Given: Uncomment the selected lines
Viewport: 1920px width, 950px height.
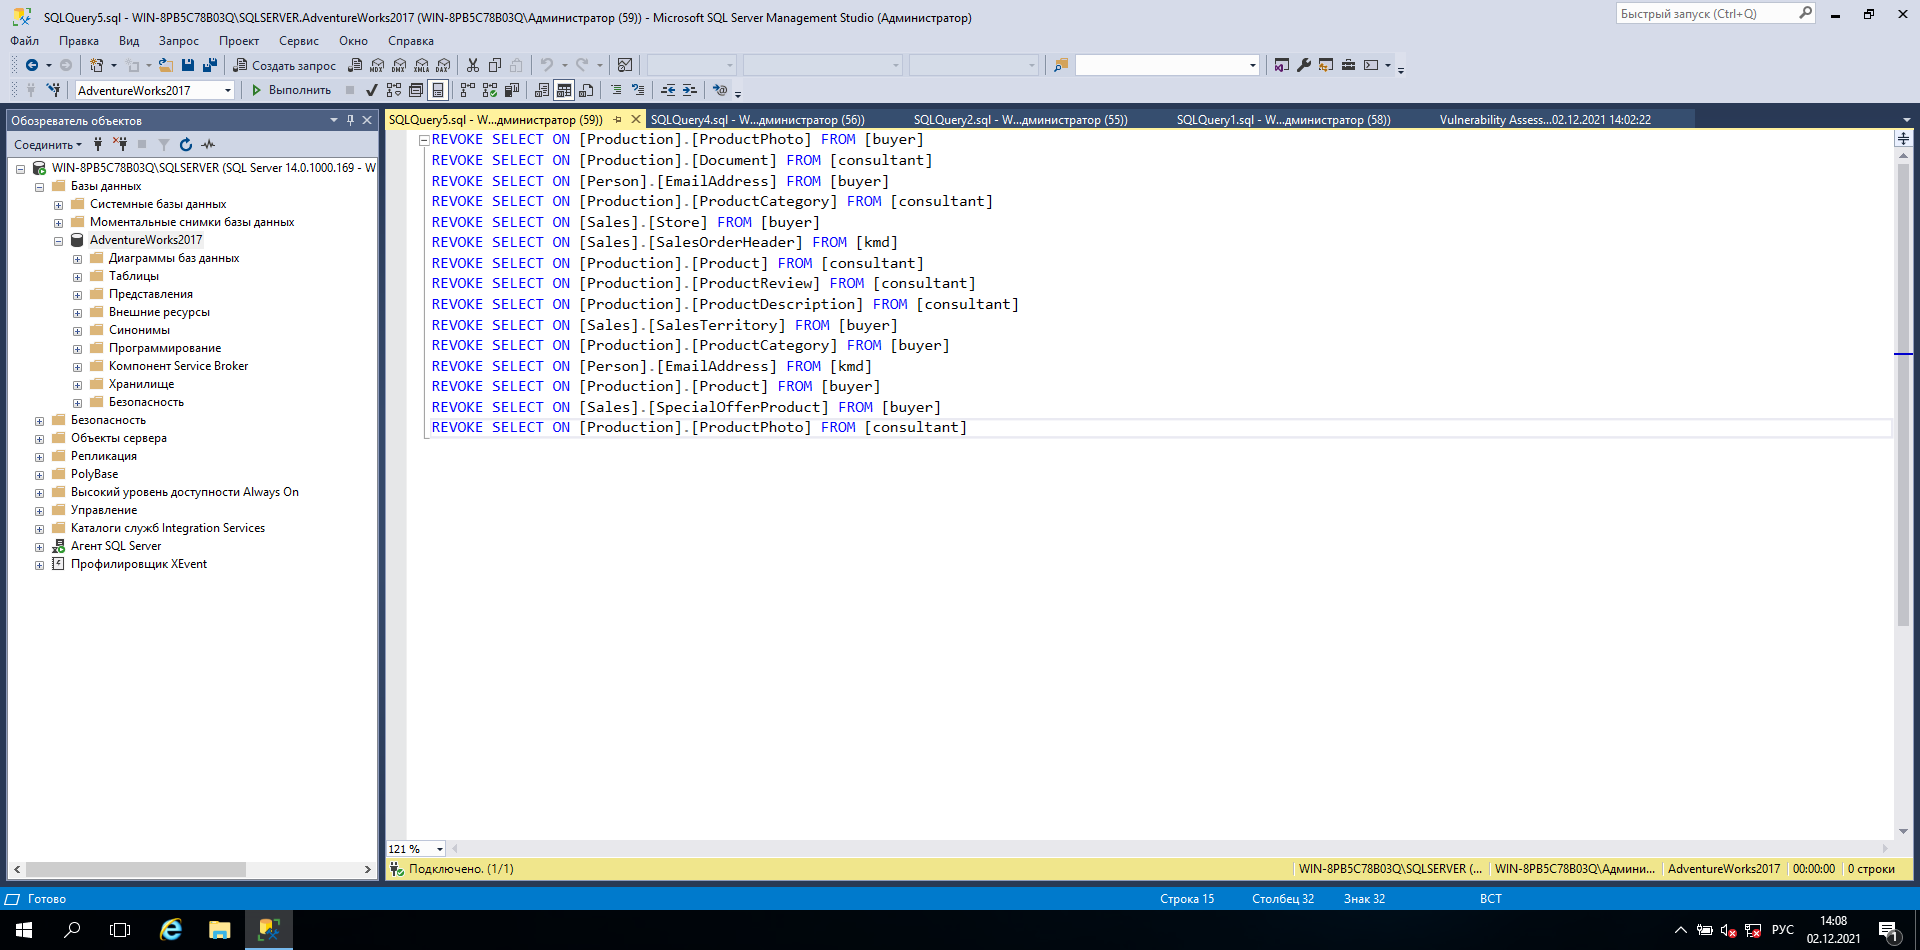Looking at the screenshot, I should 638,90.
